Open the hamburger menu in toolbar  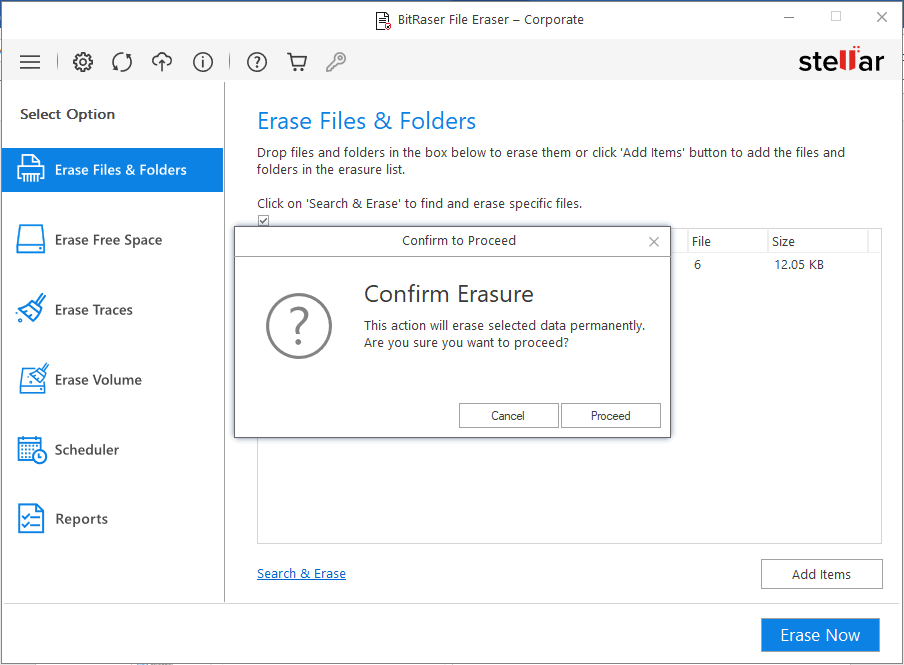30,62
